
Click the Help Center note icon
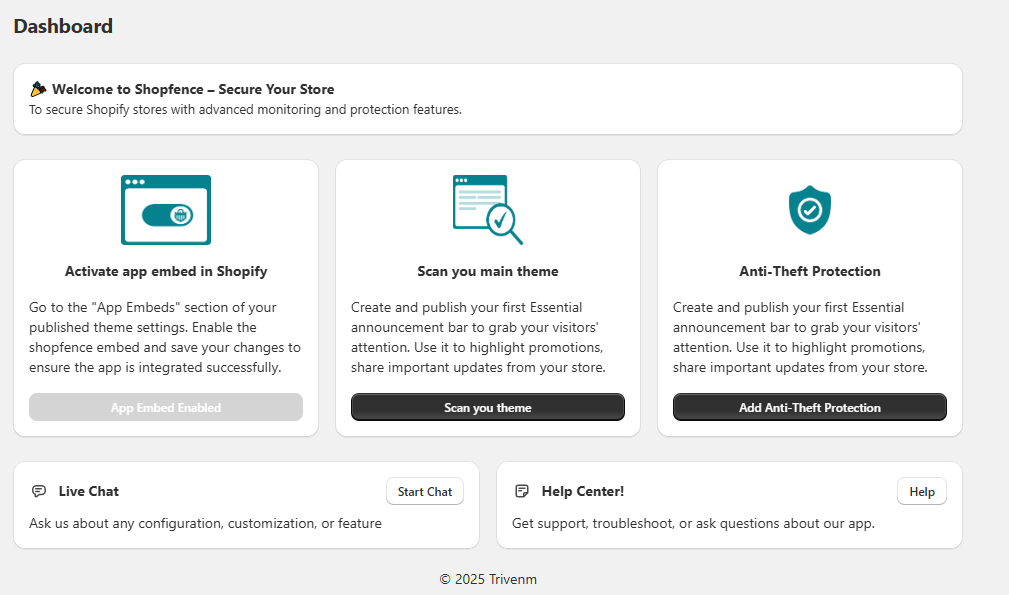pyautogui.click(x=522, y=491)
